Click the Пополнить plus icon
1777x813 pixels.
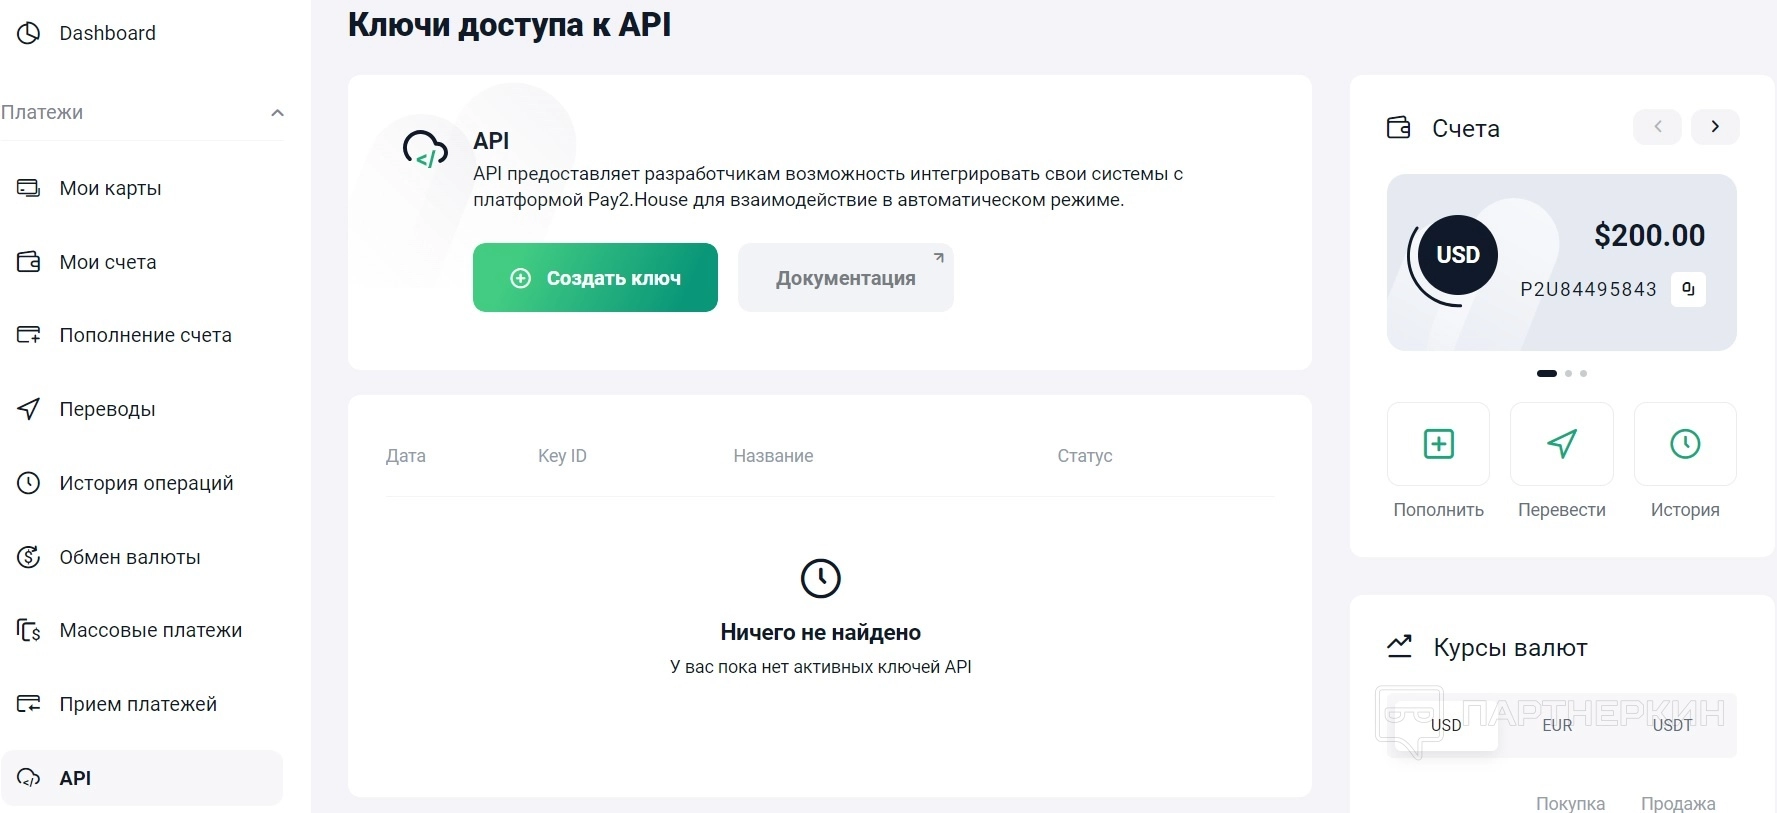pos(1438,444)
